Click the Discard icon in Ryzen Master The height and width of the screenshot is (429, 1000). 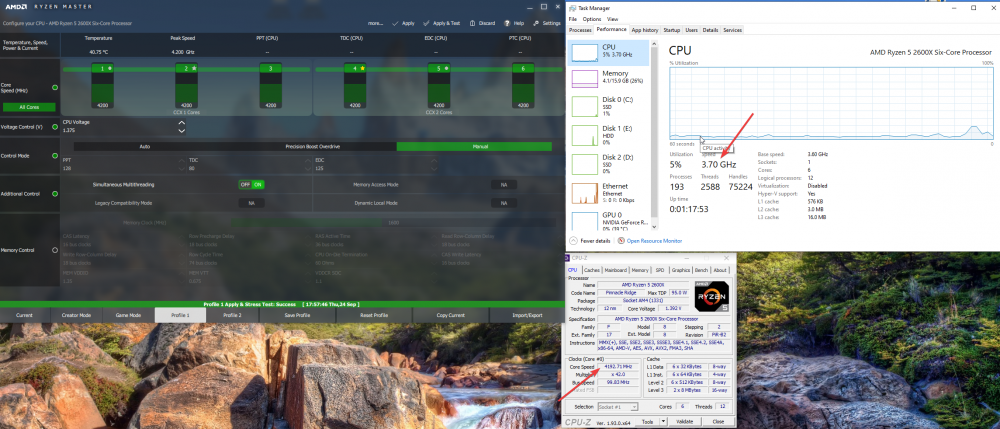(x=473, y=23)
